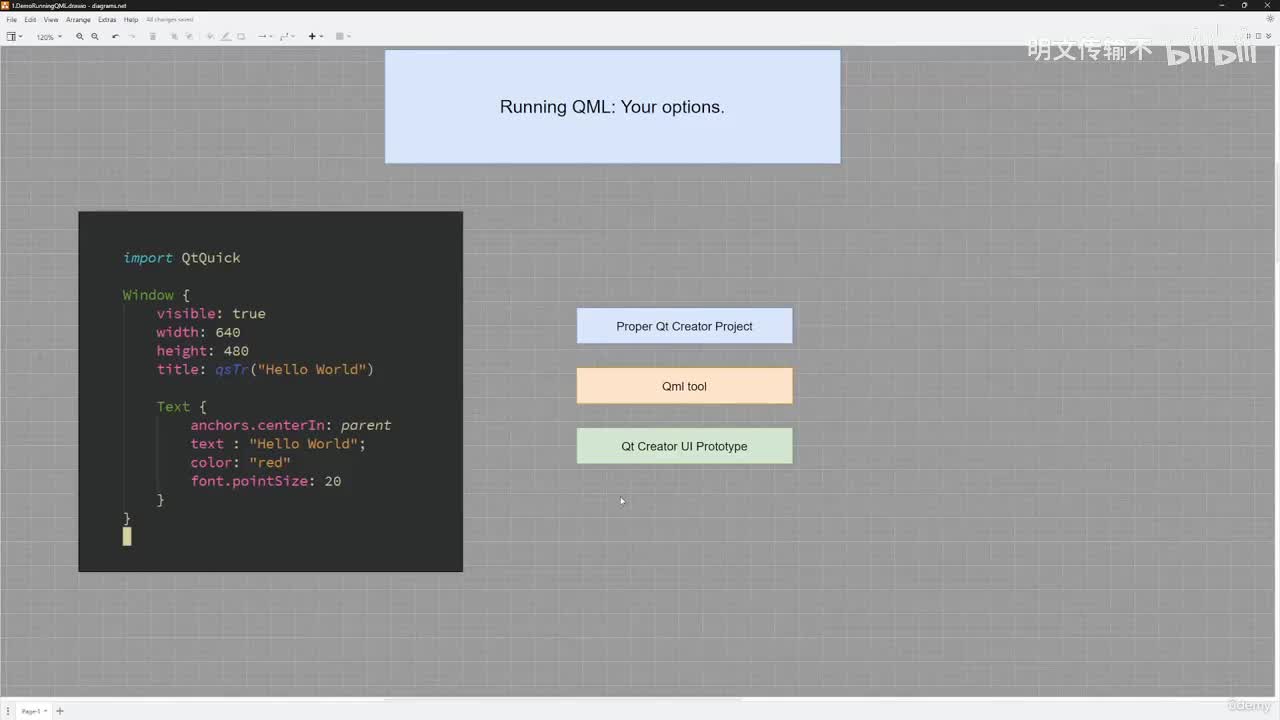Open the insert plus dropdown
Image resolution: width=1280 pixels, height=720 pixels.
click(314, 37)
